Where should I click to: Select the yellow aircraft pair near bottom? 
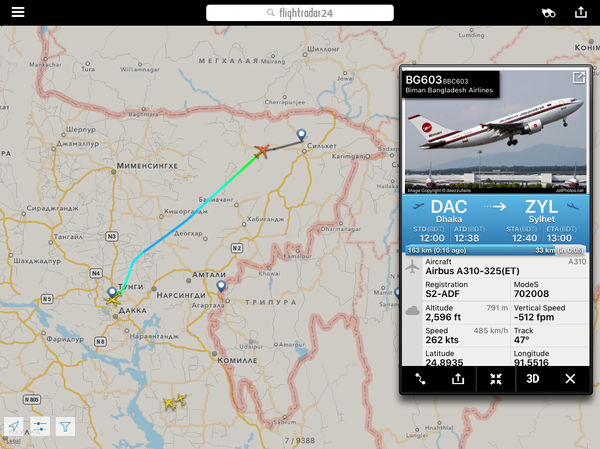pos(175,402)
